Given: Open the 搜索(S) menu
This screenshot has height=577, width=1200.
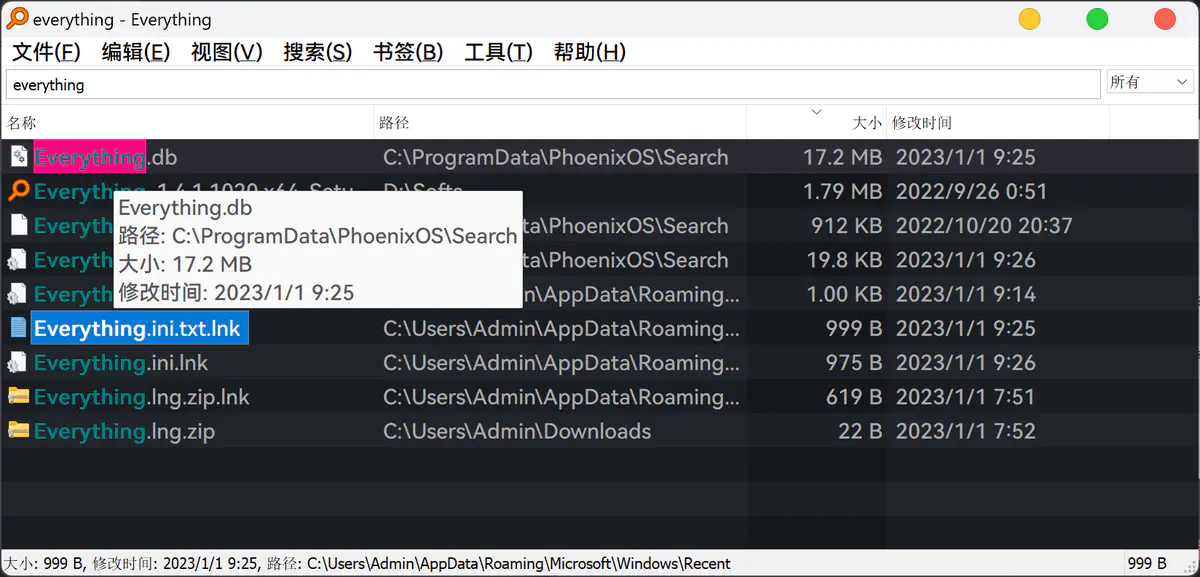Looking at the screenshot, I should (317, 52).
